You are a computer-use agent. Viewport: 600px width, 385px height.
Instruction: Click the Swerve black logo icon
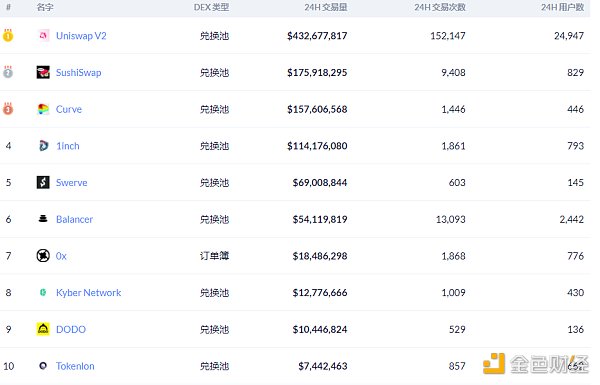point(43,182)
